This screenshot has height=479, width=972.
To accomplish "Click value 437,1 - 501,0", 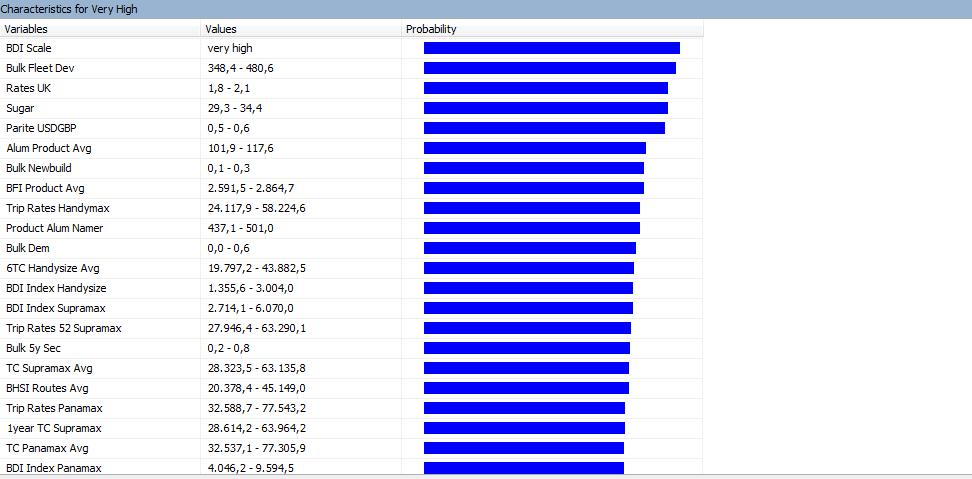I will (241, 228).
